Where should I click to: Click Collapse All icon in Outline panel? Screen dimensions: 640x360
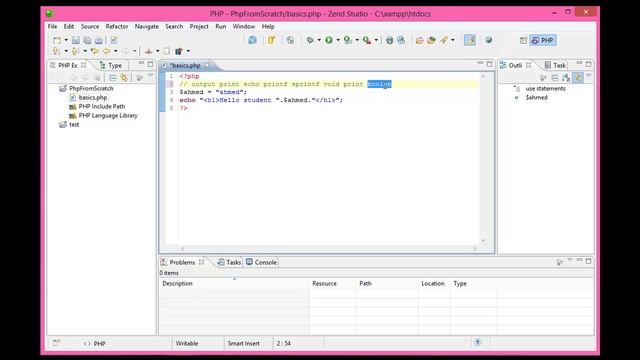(x=555, y=78)
